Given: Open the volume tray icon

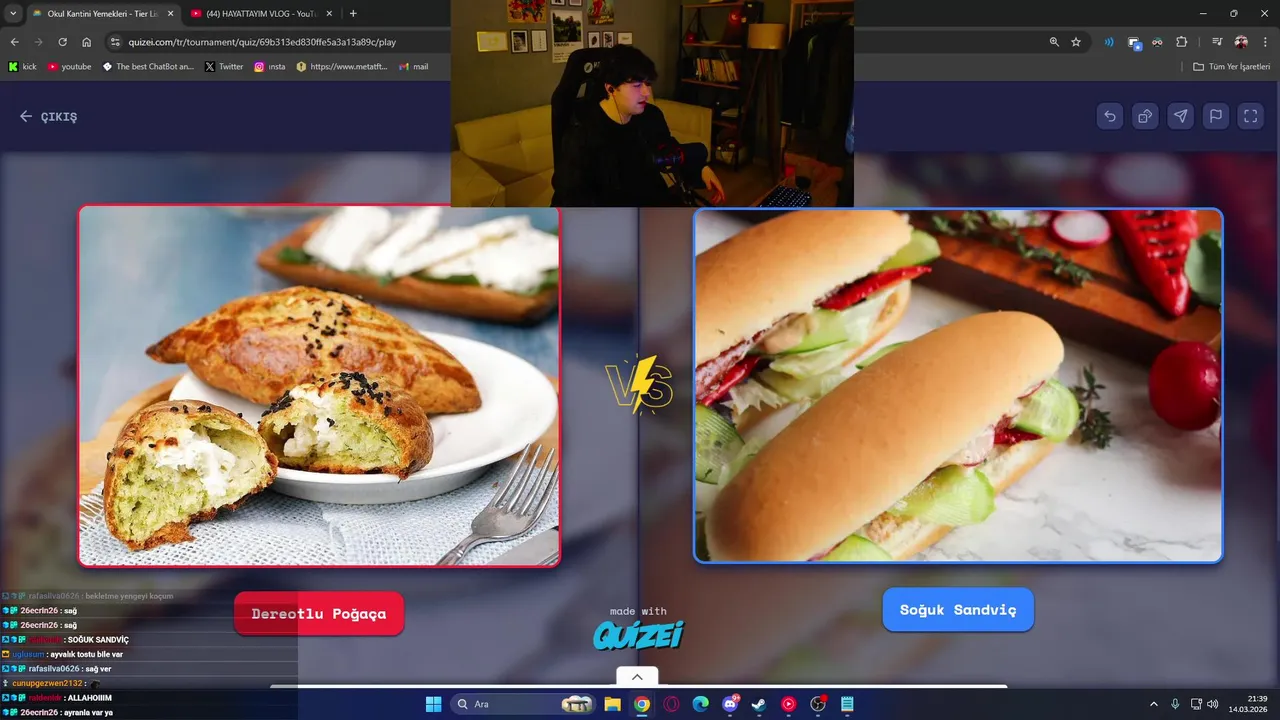Looking at the screenshot, I should tap(1212, 704).
